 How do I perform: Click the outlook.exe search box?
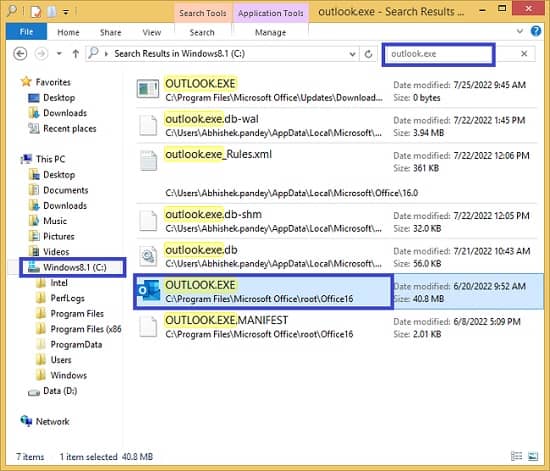pyautogui.click(x=438, y=54)
